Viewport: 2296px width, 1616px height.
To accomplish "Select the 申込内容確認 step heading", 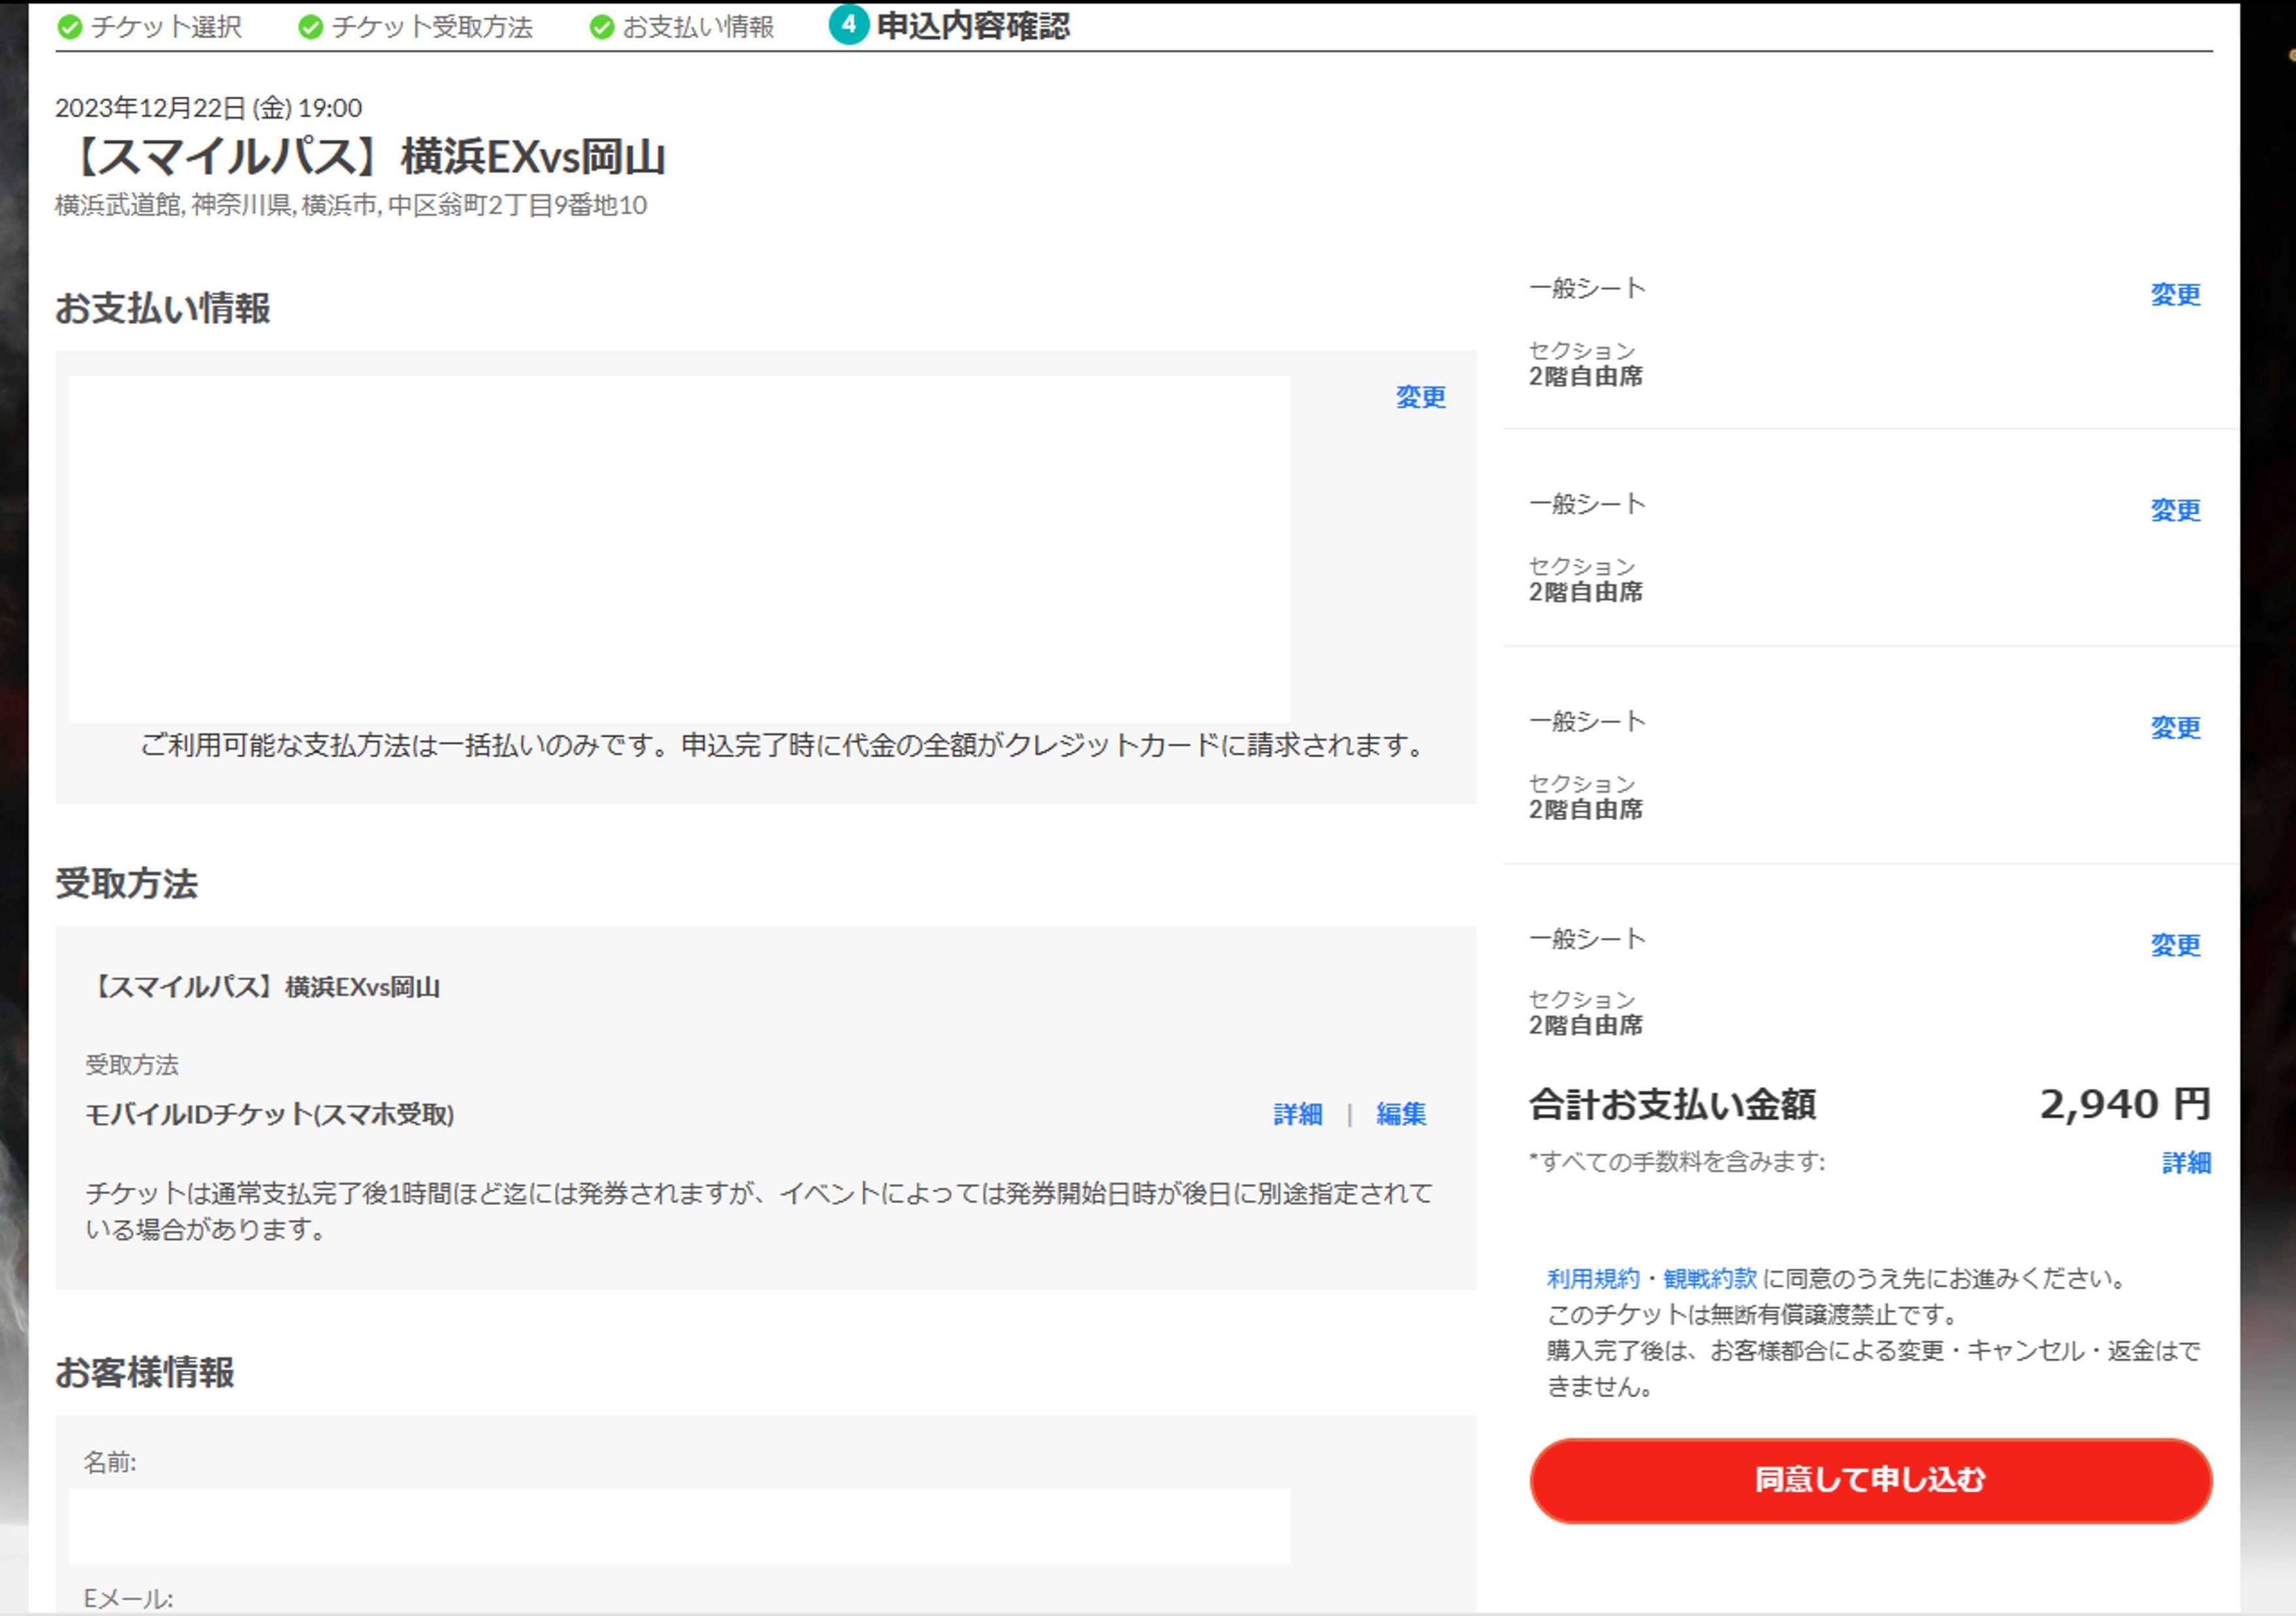I will click(973, 26).
